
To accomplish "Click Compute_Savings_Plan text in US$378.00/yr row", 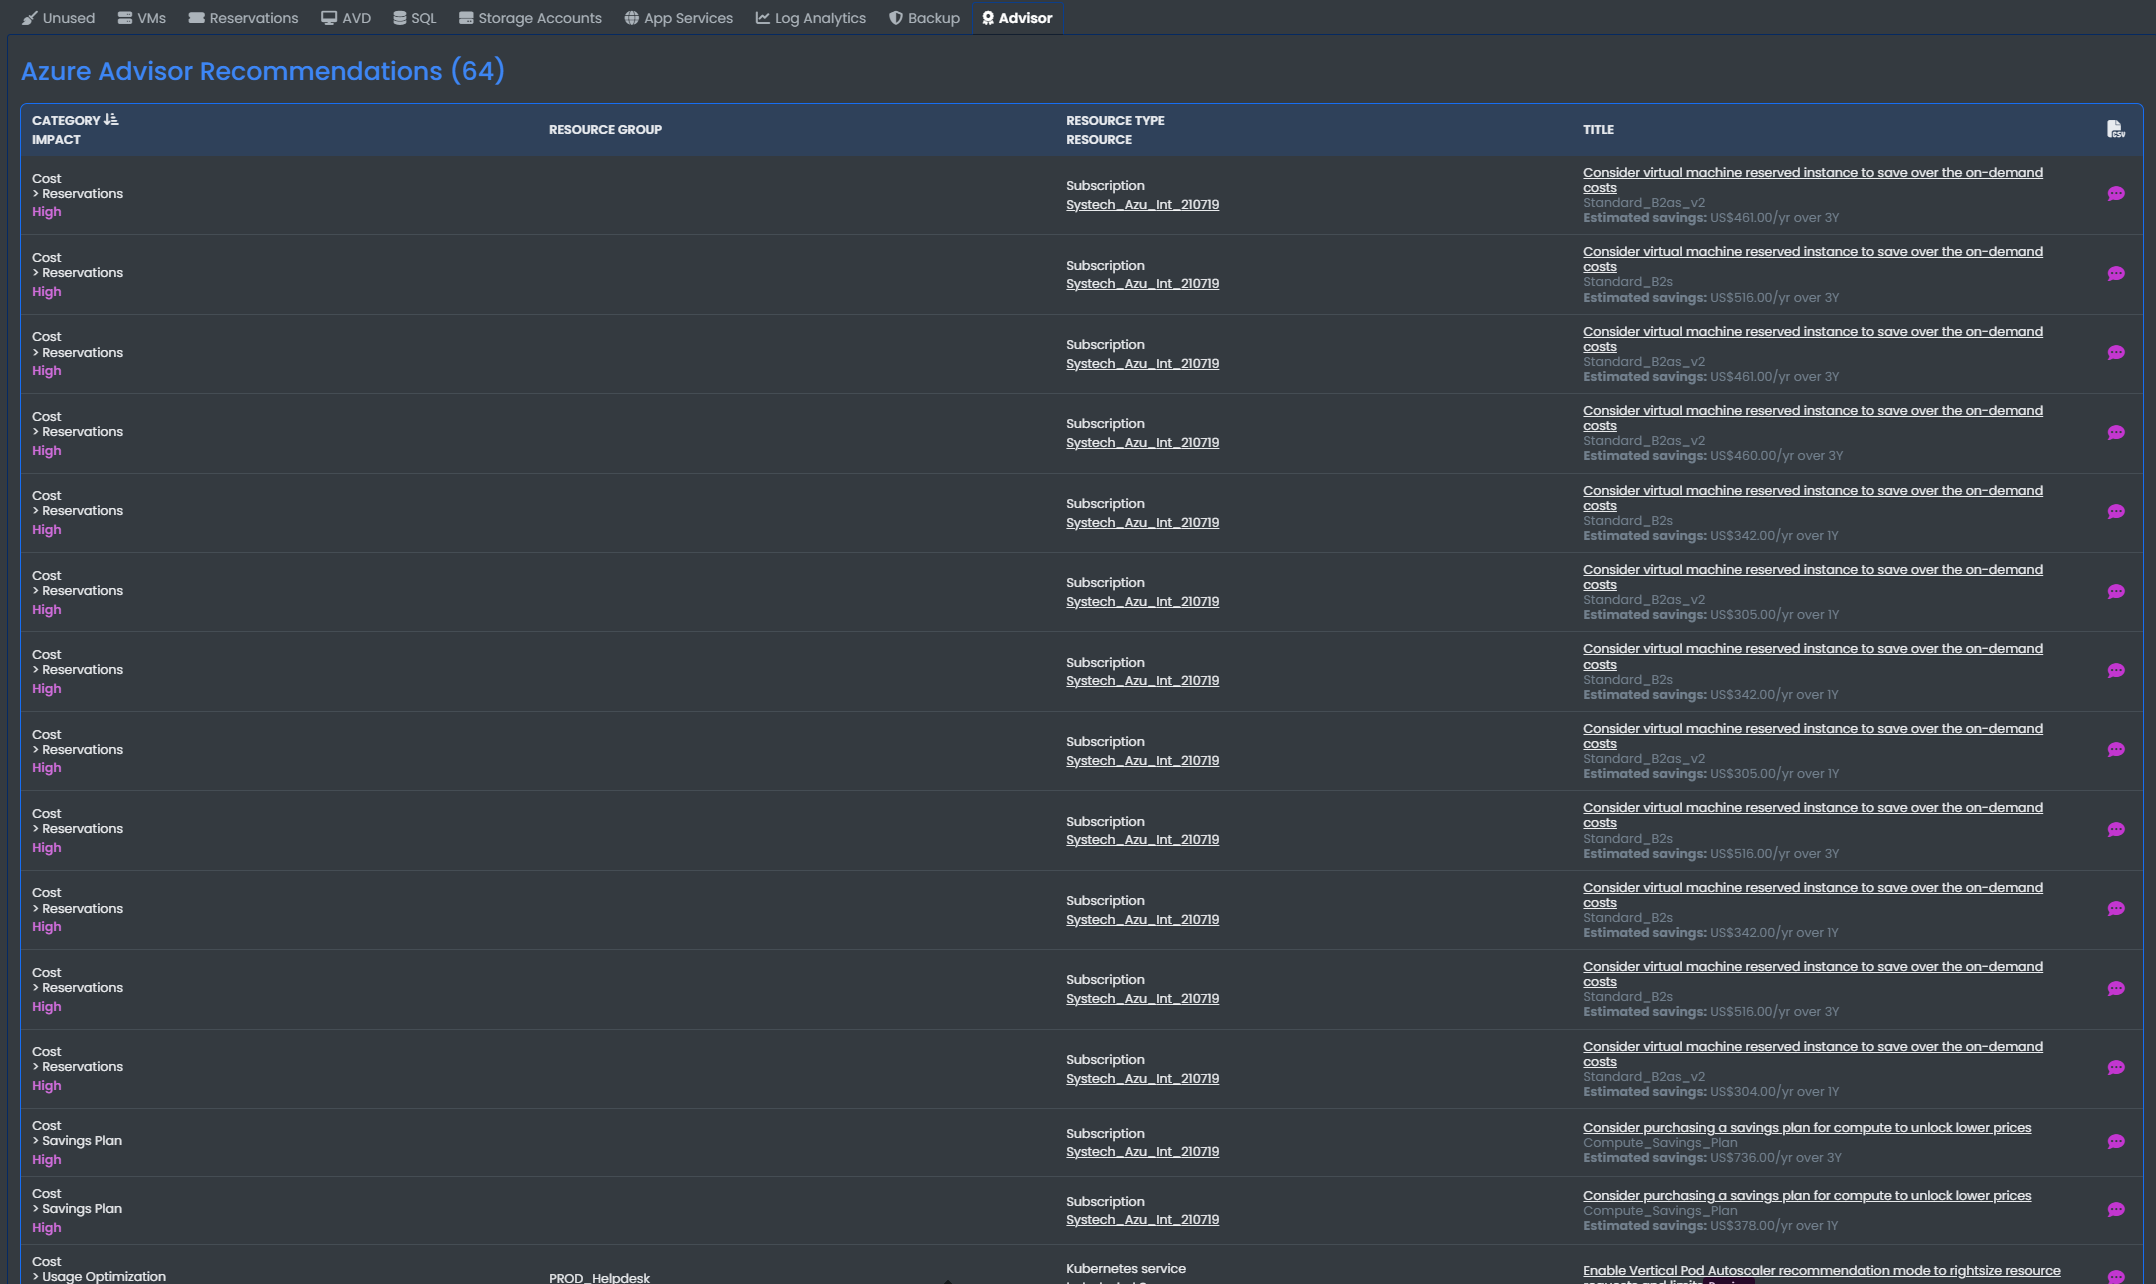I will pyautogui.click(x=1660, y=1210).
